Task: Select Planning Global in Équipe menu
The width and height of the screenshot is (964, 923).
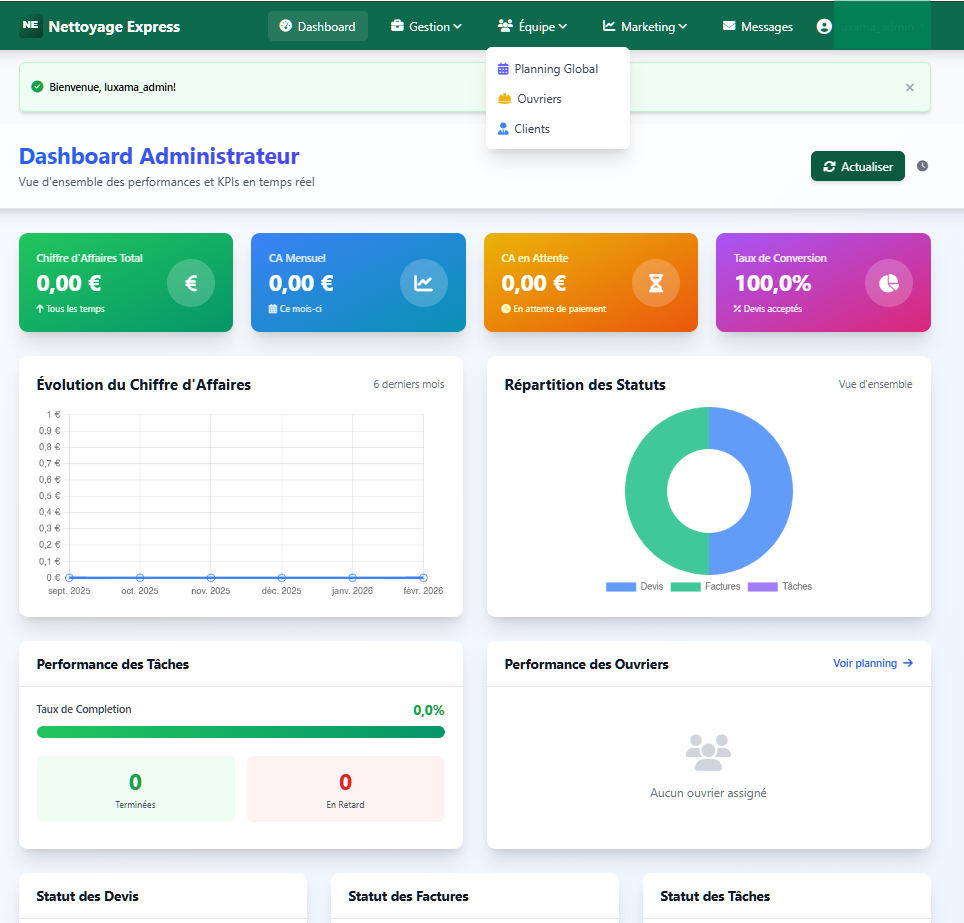Action: click(557, 69)
